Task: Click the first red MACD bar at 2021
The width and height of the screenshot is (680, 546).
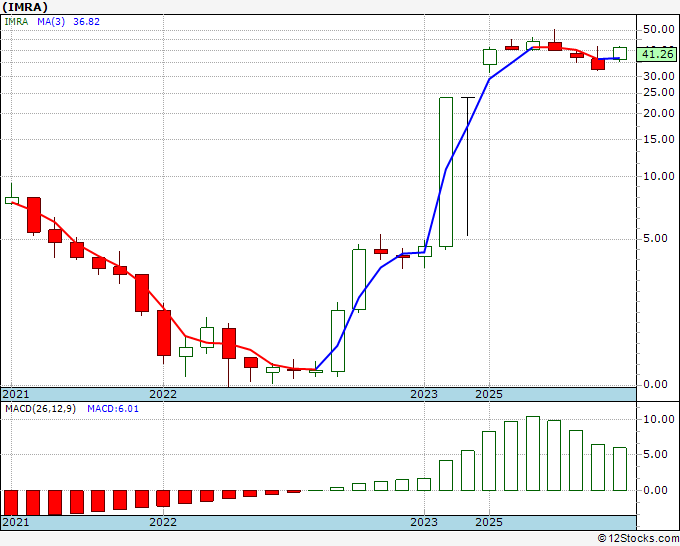Action: click(11, 503)
